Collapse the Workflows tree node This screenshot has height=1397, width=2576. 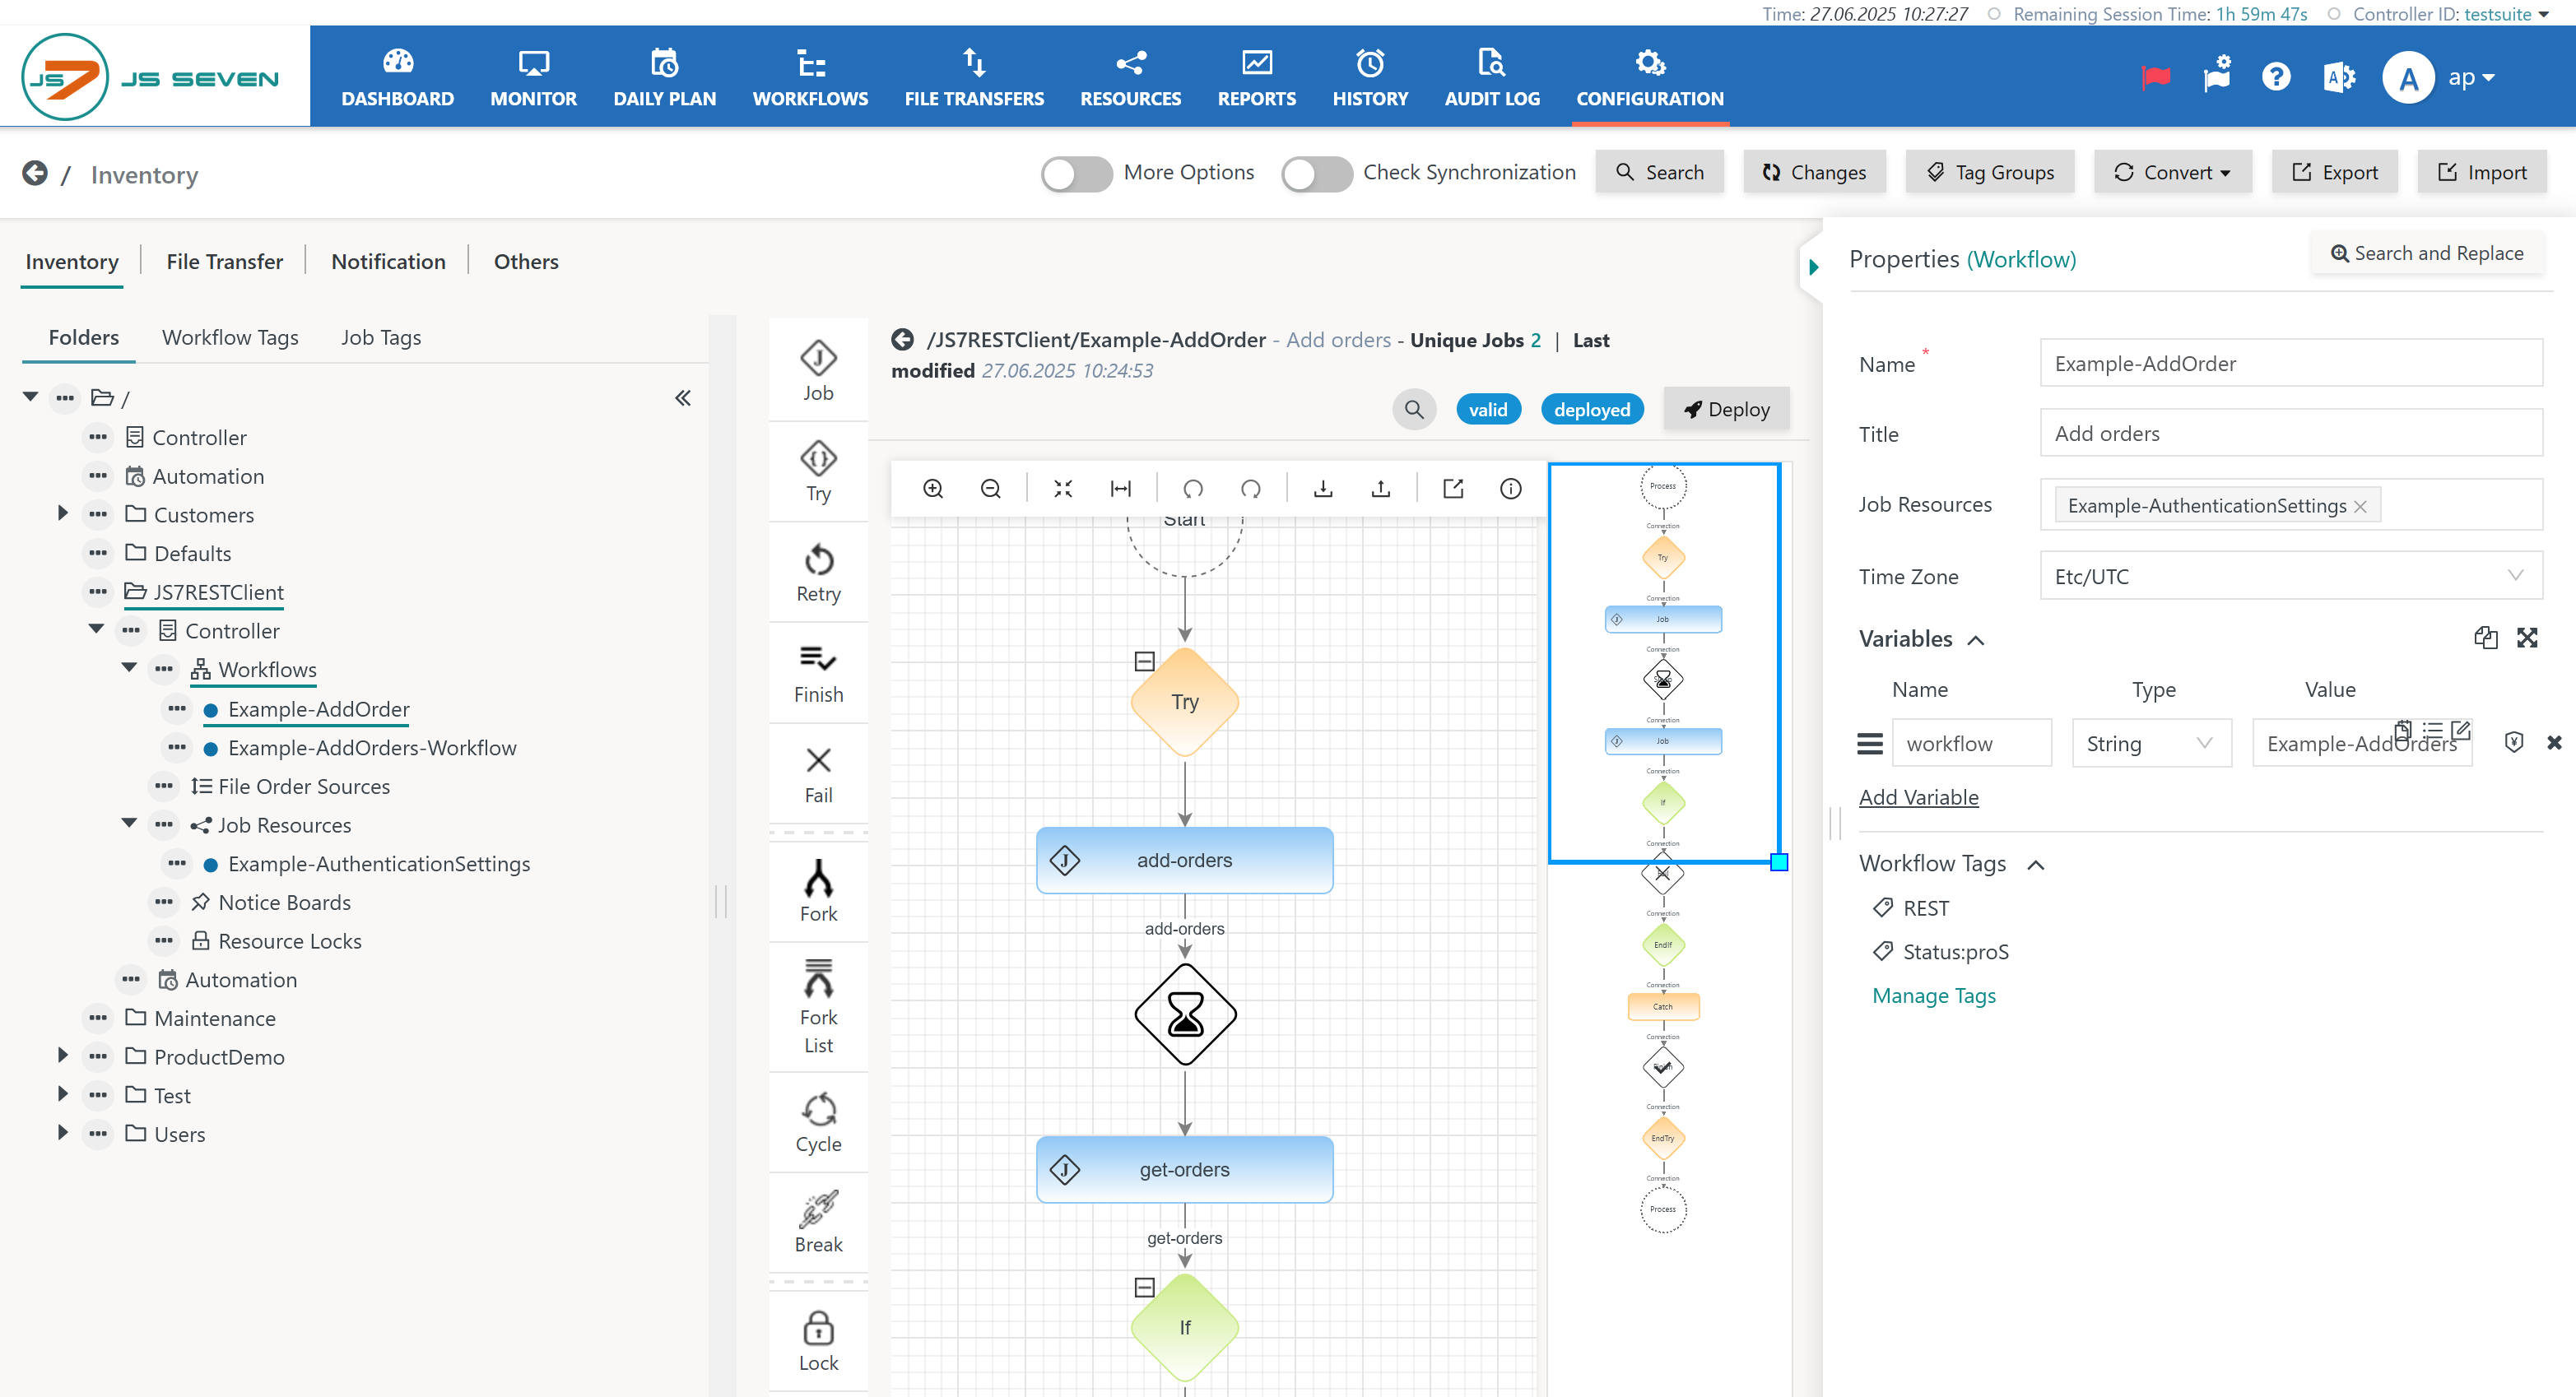click(129, 667)
